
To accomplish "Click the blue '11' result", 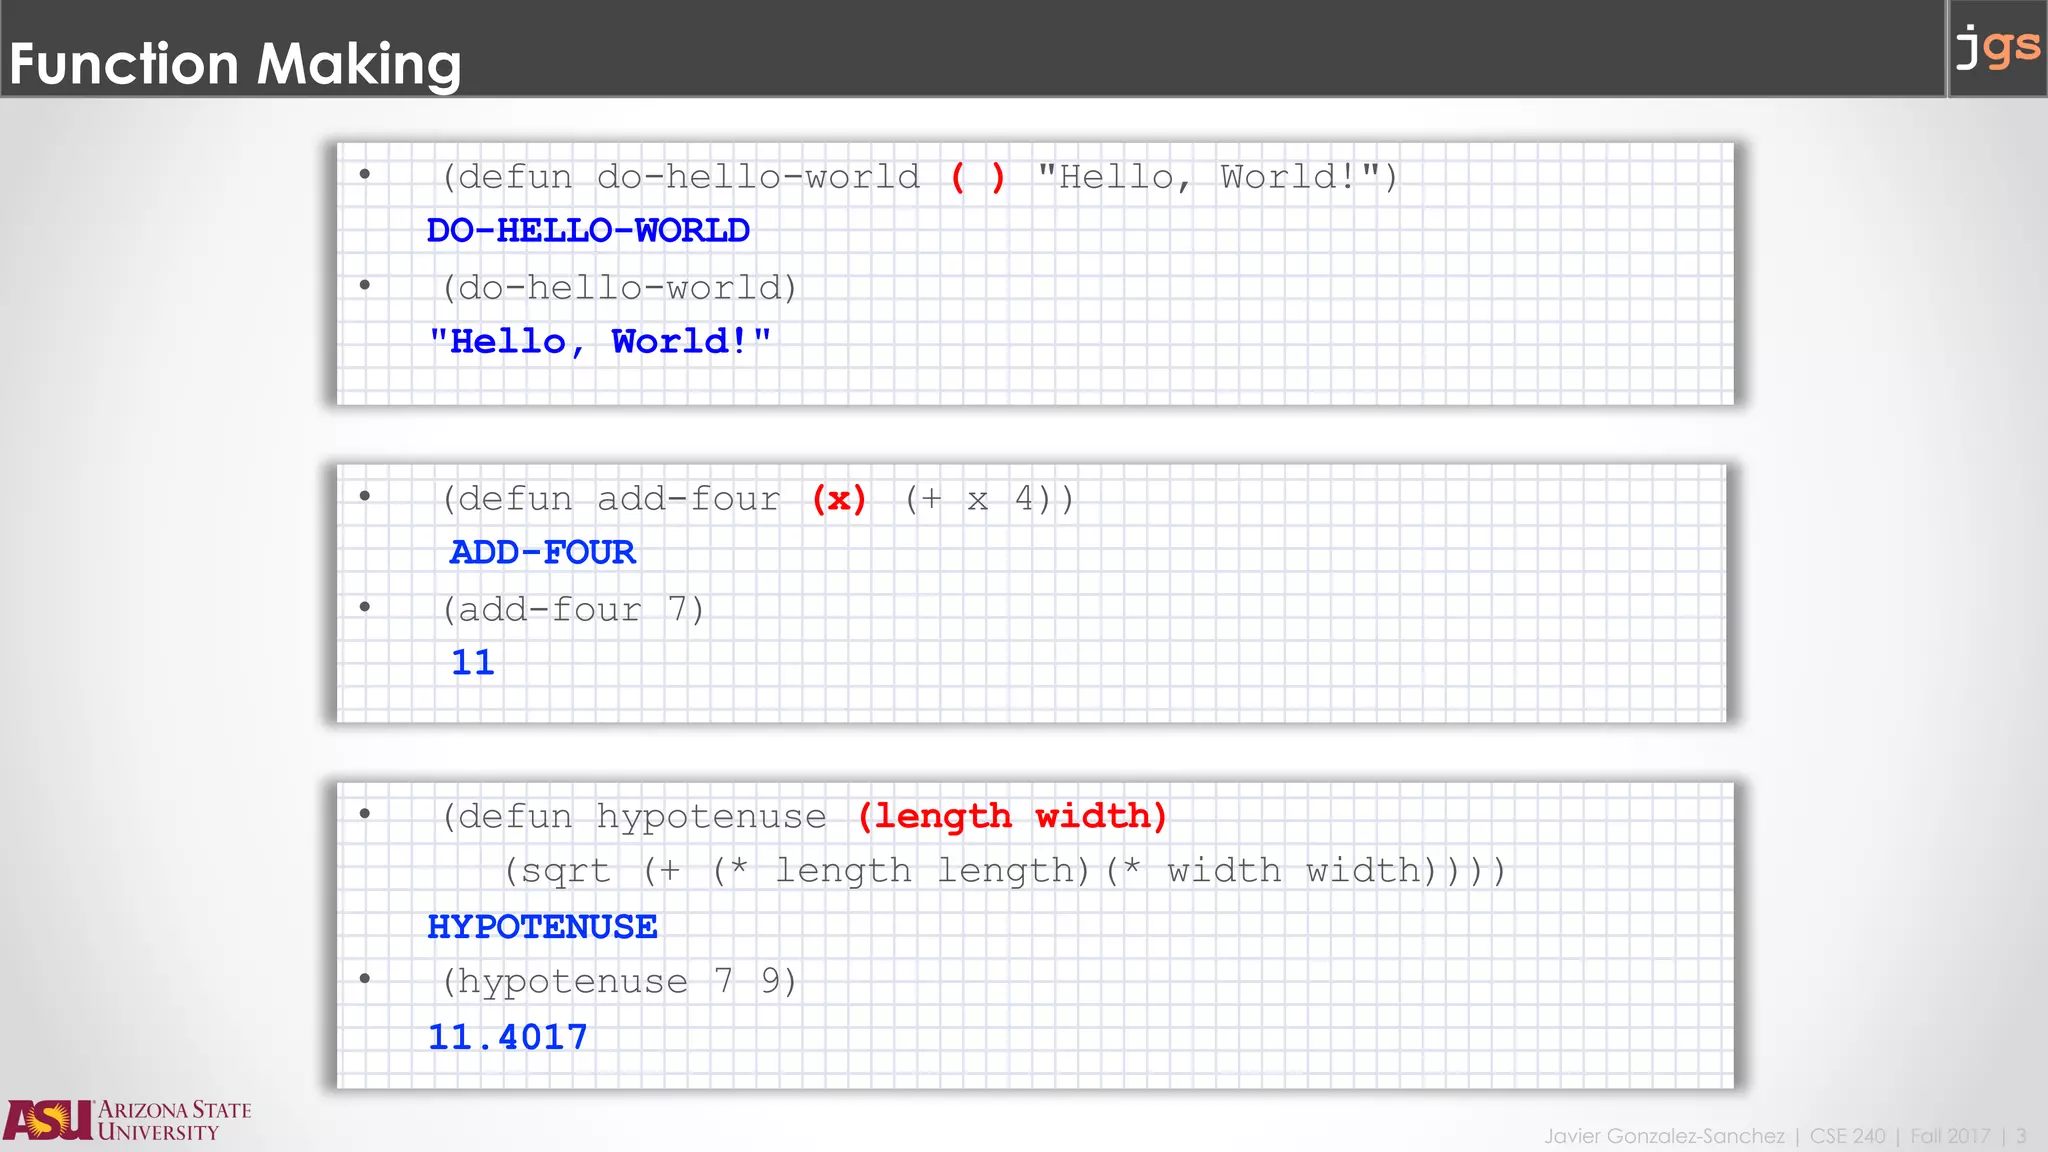I will (x=473, y=662).
